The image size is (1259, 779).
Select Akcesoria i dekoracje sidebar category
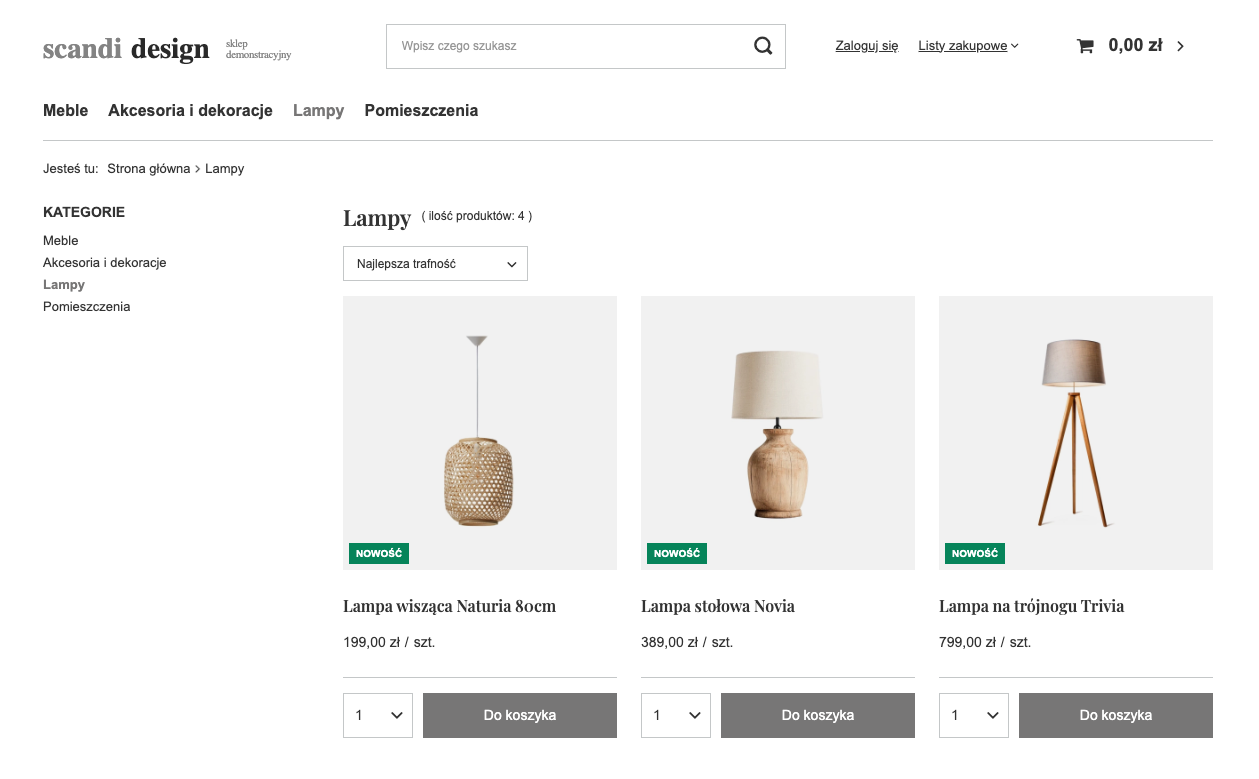[x=105, y=263]
